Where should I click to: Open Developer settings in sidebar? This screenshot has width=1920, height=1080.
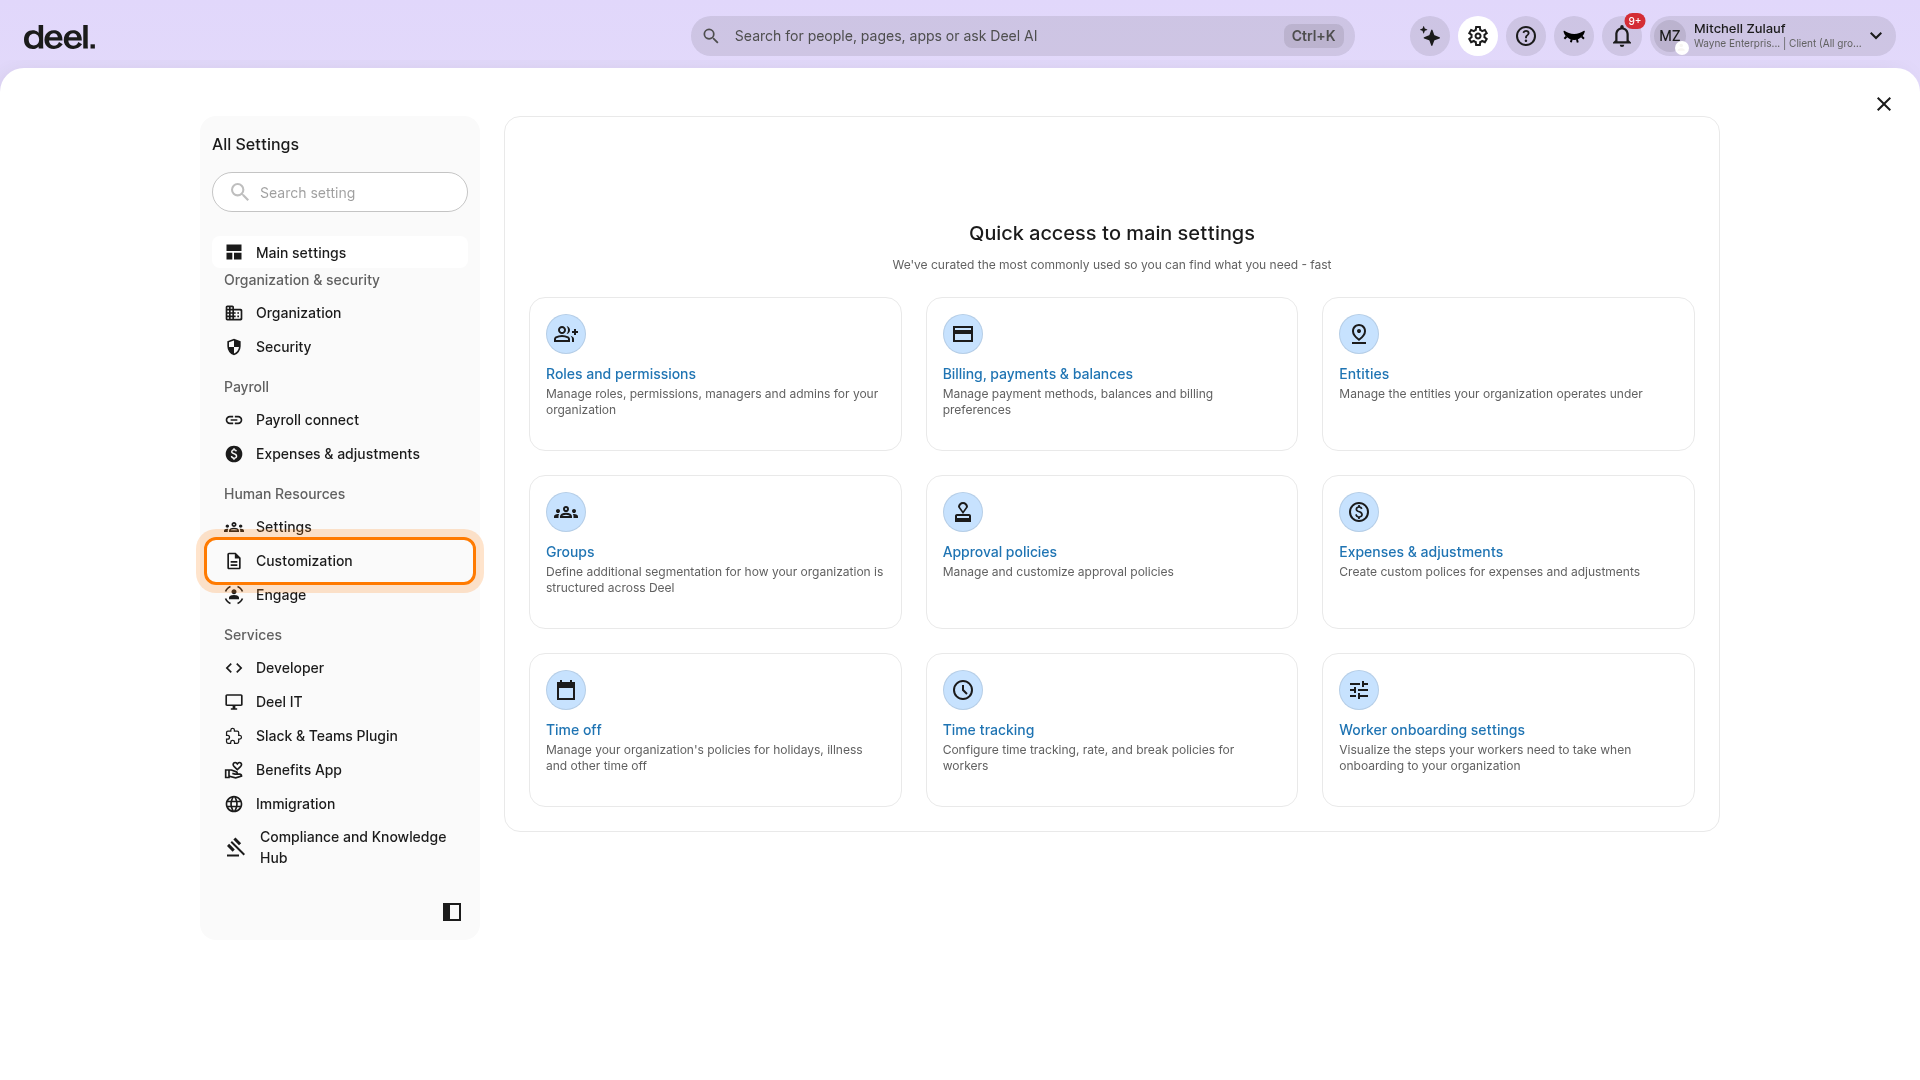point(340,668)
